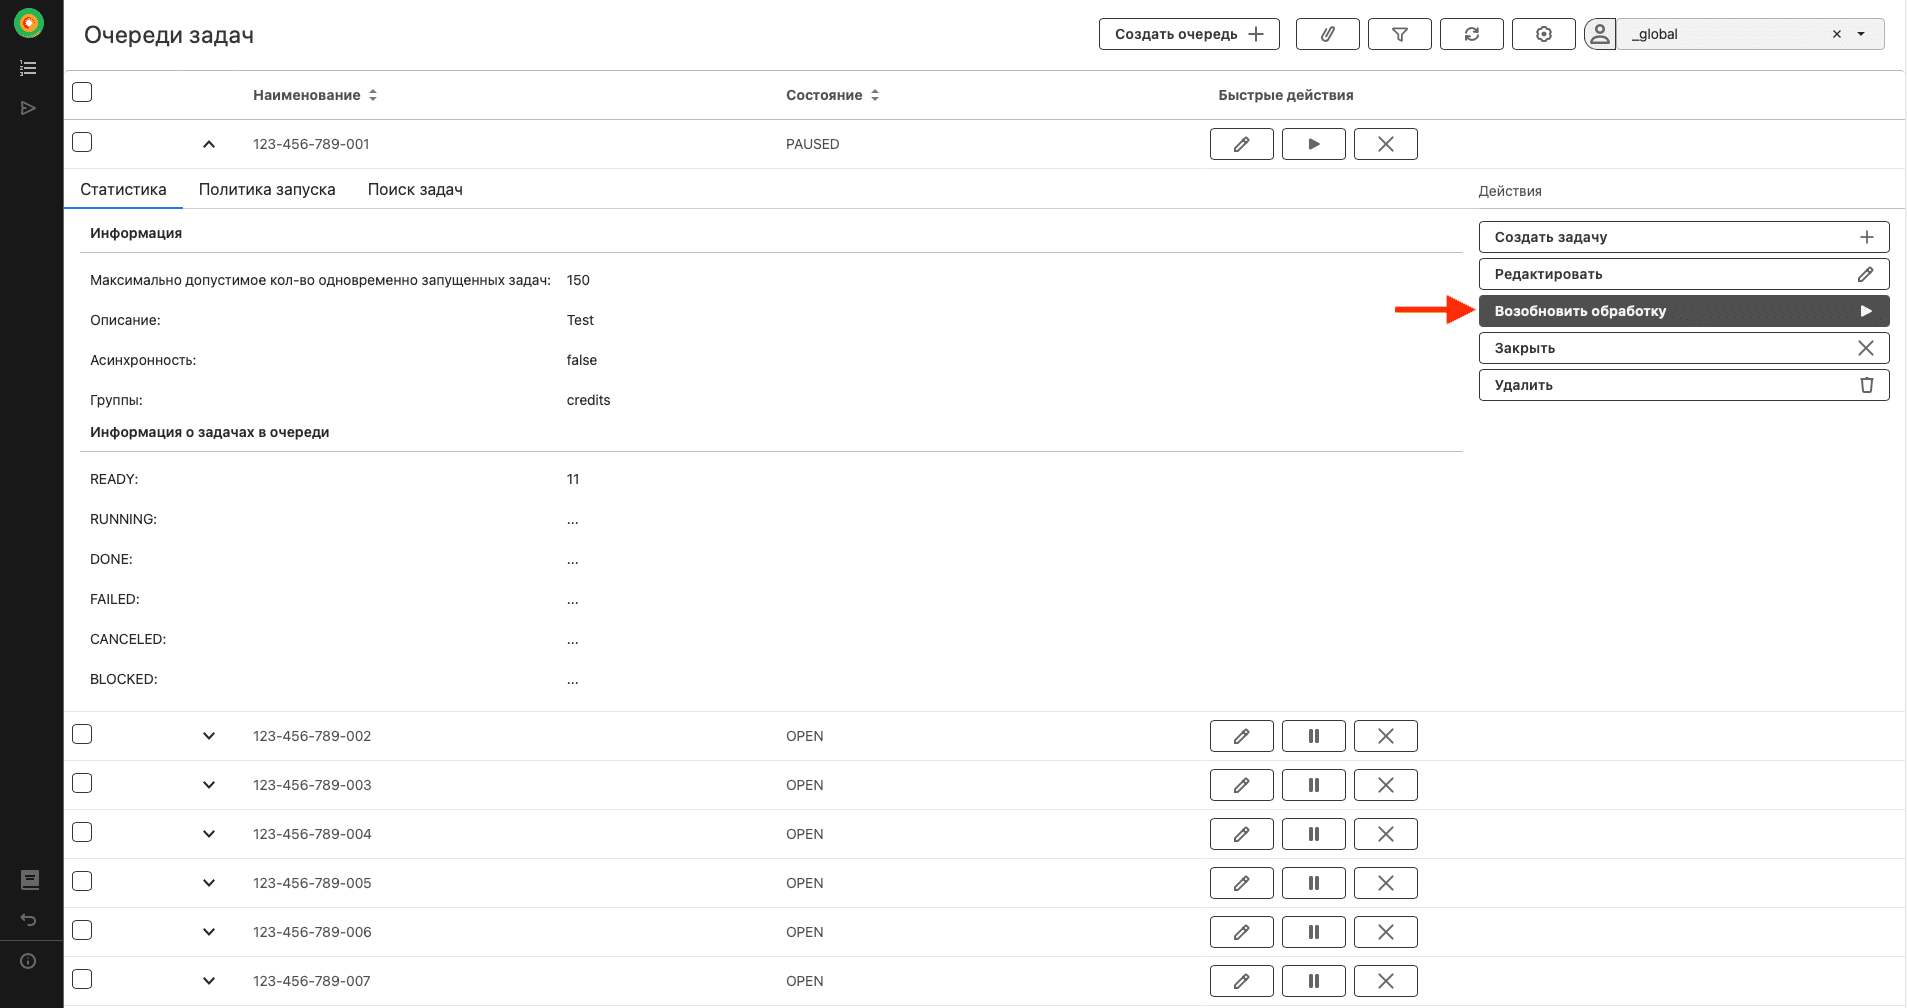Open the _global user dropdown arrow
Viewport: 1907px width, 1008px height.
(x=1861, y=34)
